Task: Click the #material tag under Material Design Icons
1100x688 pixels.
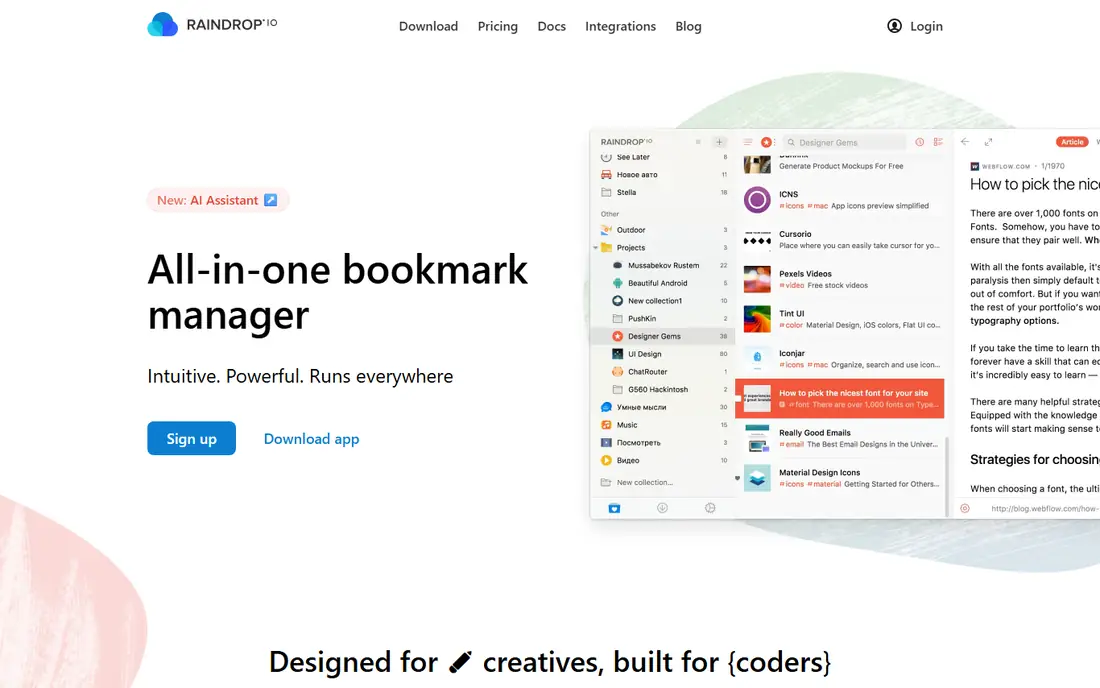Action: click(x=824, y=484)
